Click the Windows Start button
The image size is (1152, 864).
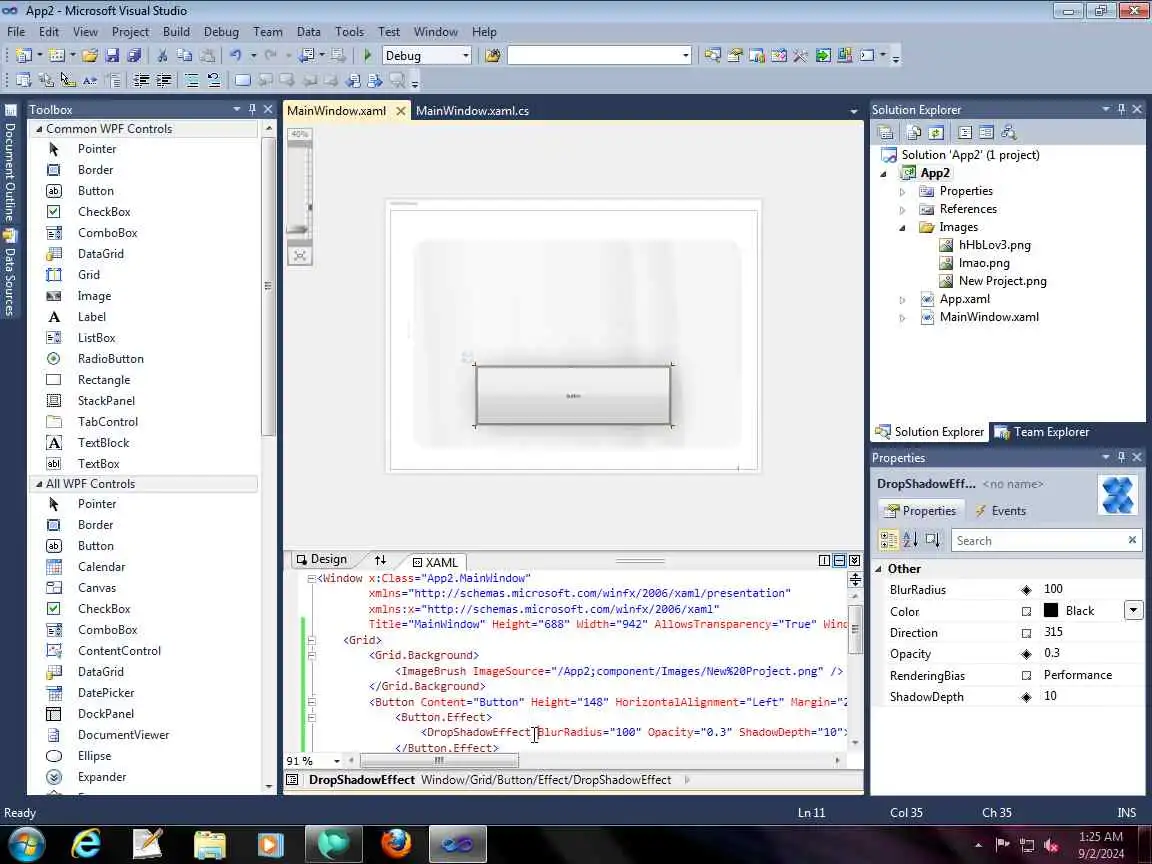pyautogui.click(x=27, y=843)
